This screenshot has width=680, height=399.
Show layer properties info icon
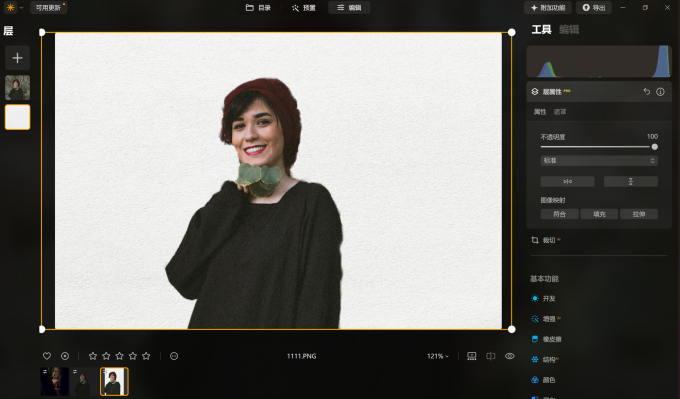click(660, 92)
